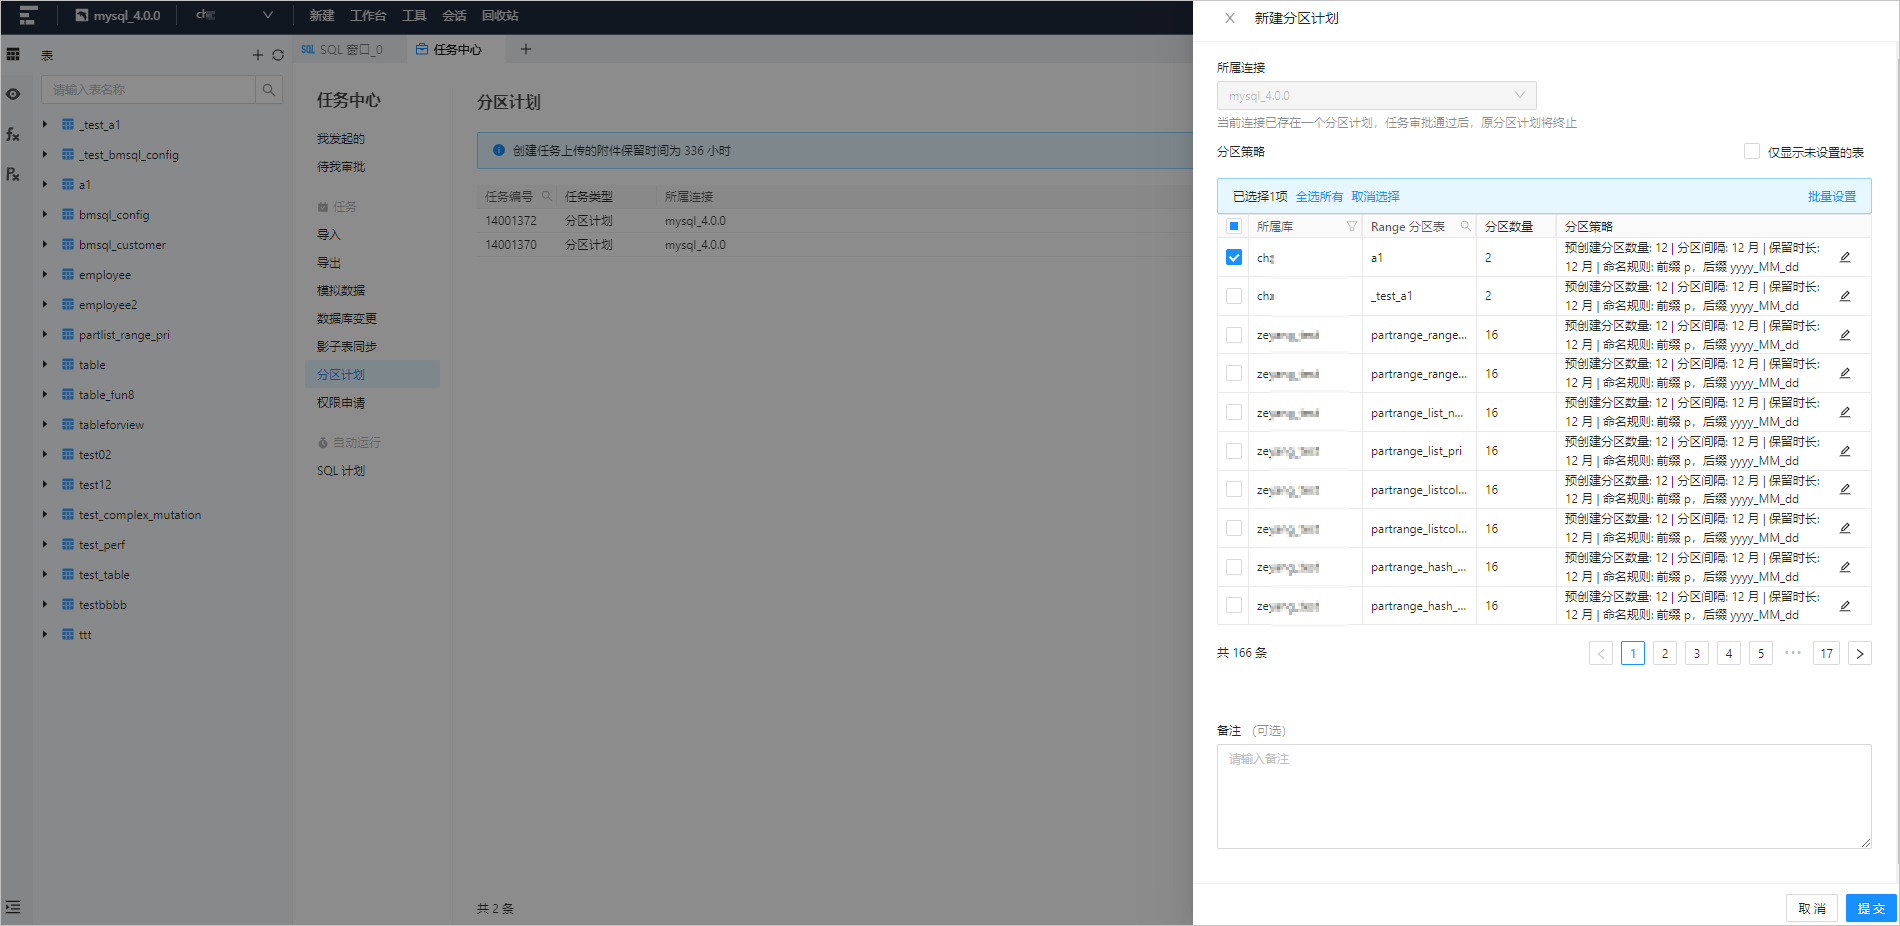Go to page 2

(1665, 654)
